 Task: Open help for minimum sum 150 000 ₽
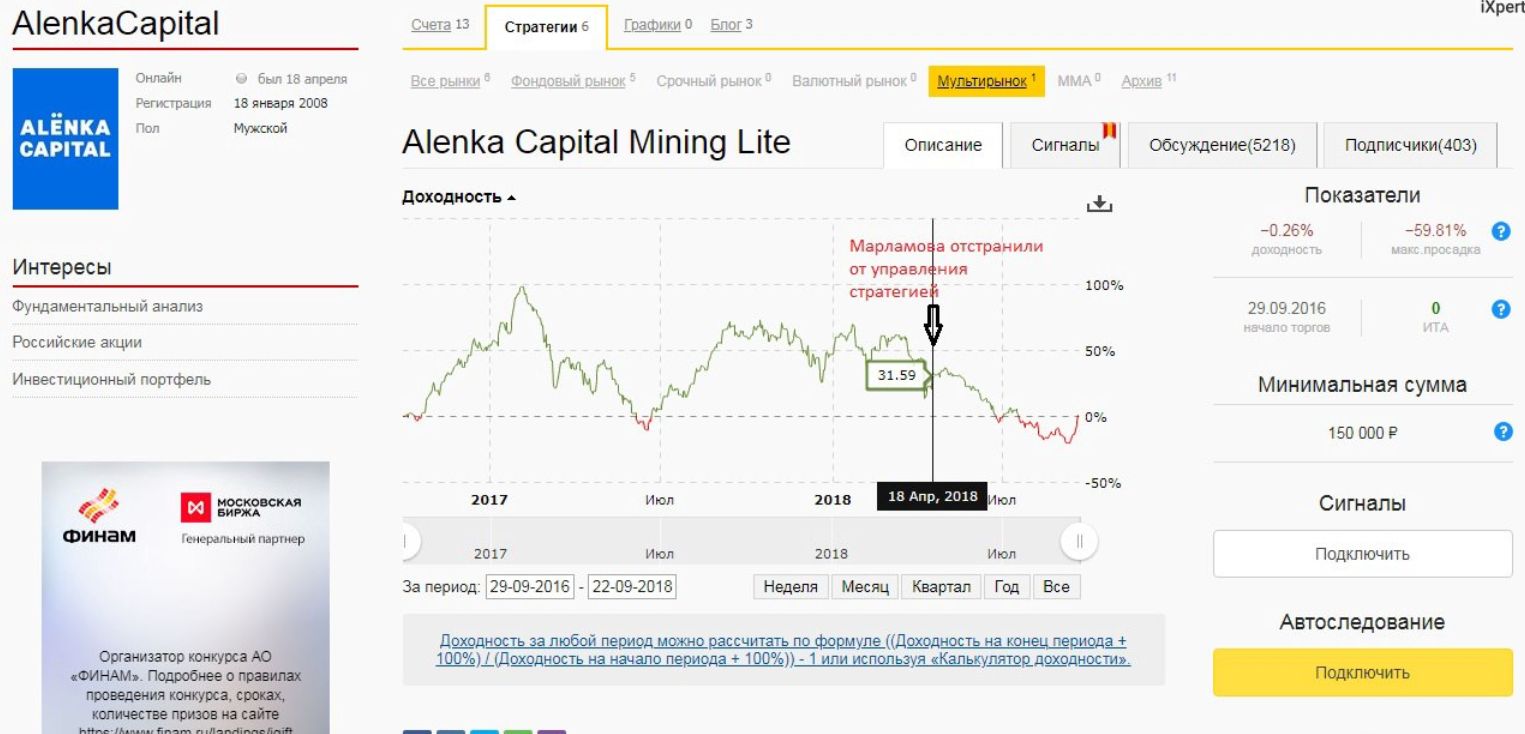tap(1501, 432)
